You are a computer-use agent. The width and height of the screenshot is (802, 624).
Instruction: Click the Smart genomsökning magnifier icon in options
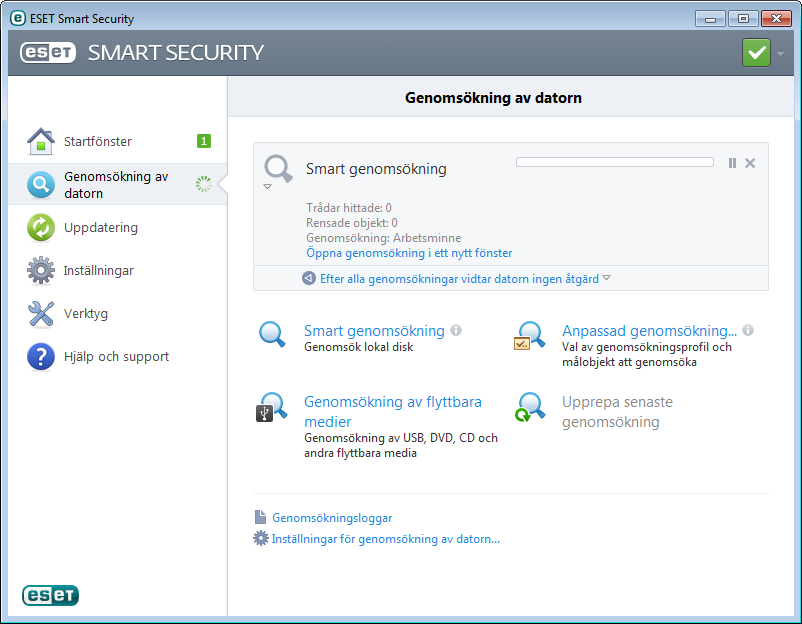click(x=272, y=335)
